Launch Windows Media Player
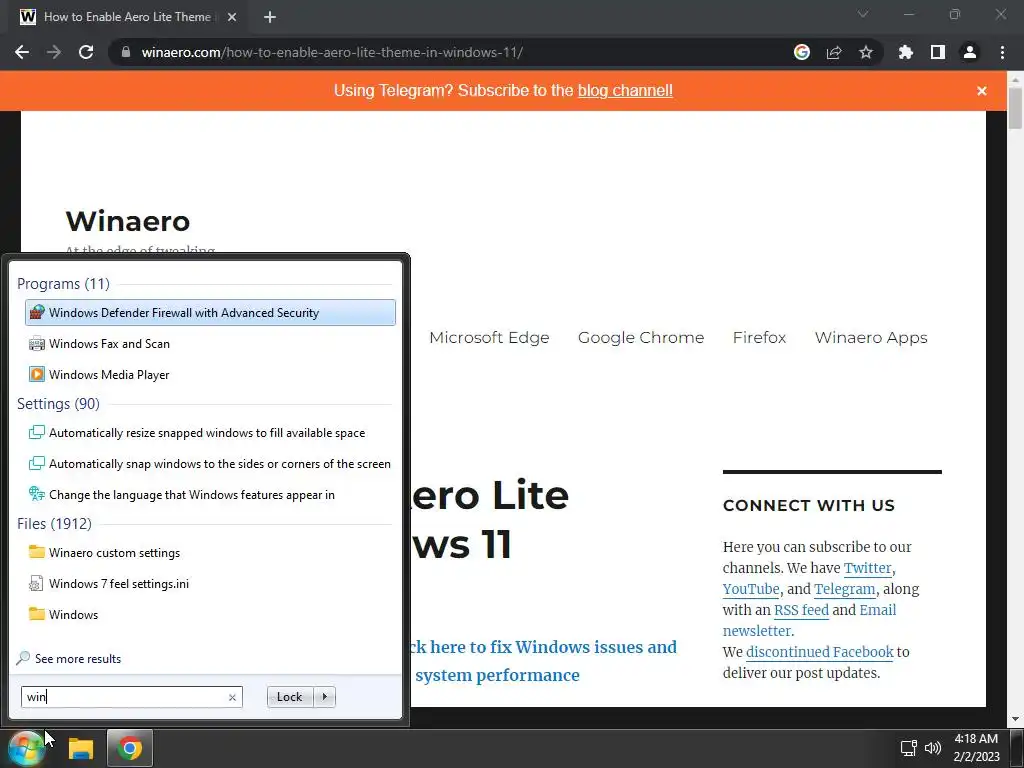 [x=210, y=375]
